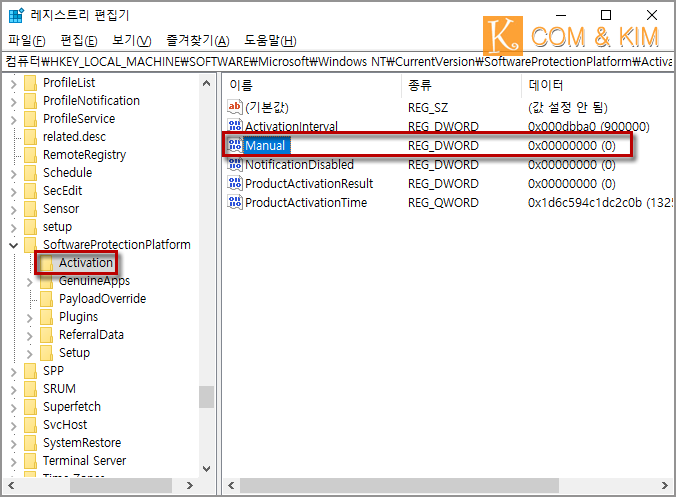Select the ProfileService folder icon
This screenshot has height=497, width=676.
click(31, 119)
